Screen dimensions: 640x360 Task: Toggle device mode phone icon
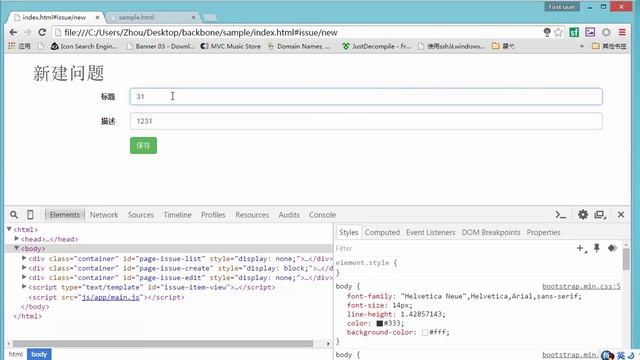click(30, 215)
